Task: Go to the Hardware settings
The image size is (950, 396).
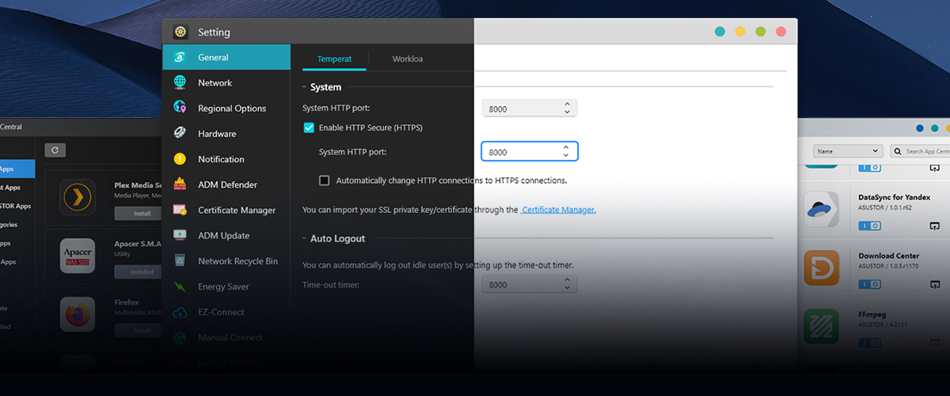Action: coord(227,134)
